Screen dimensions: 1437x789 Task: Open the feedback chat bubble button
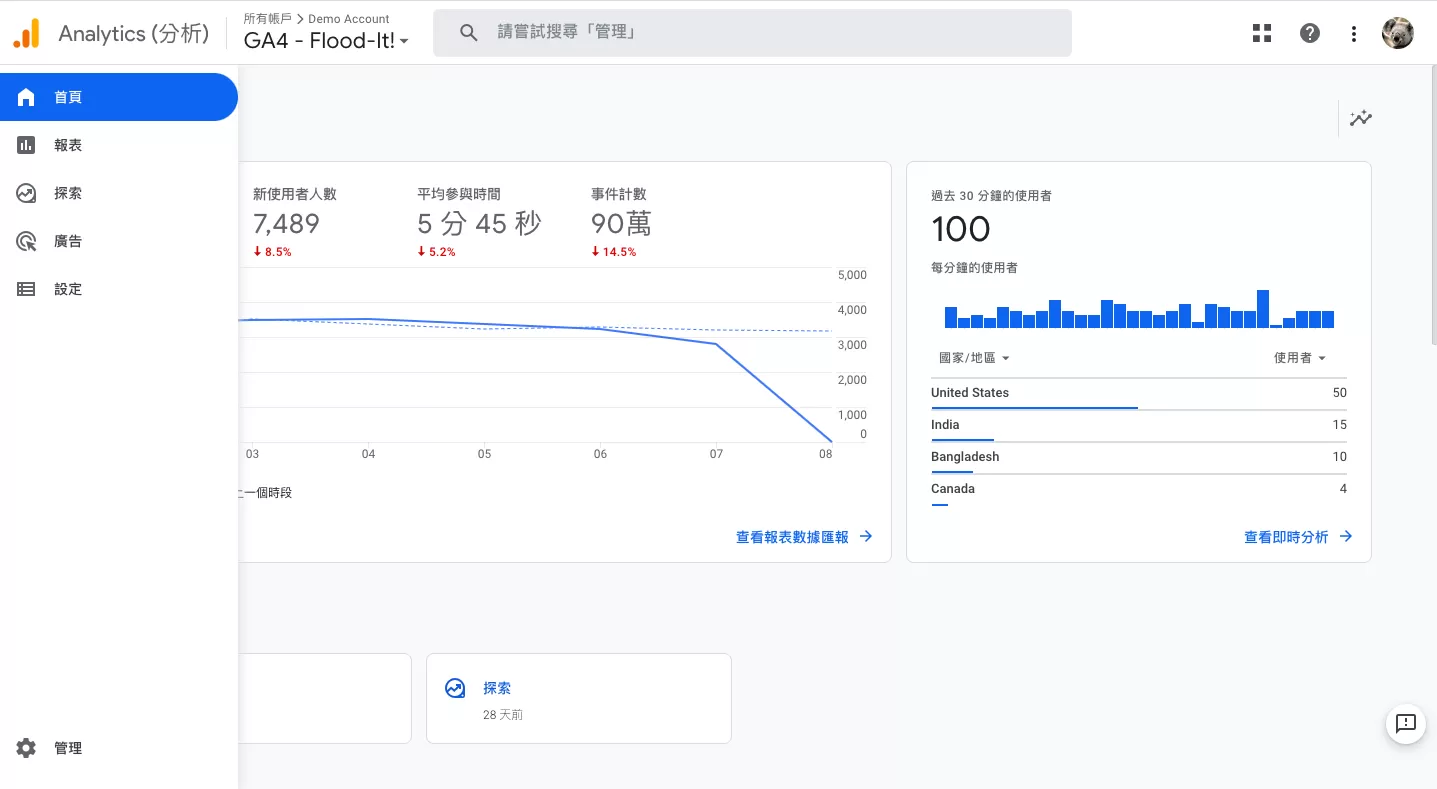point(1406,724)
